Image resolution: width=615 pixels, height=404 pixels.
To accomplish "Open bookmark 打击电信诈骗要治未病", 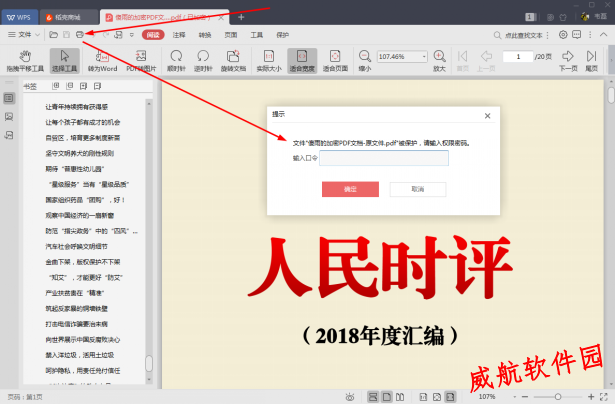I will pyautogui.click(x=76, y=324).
